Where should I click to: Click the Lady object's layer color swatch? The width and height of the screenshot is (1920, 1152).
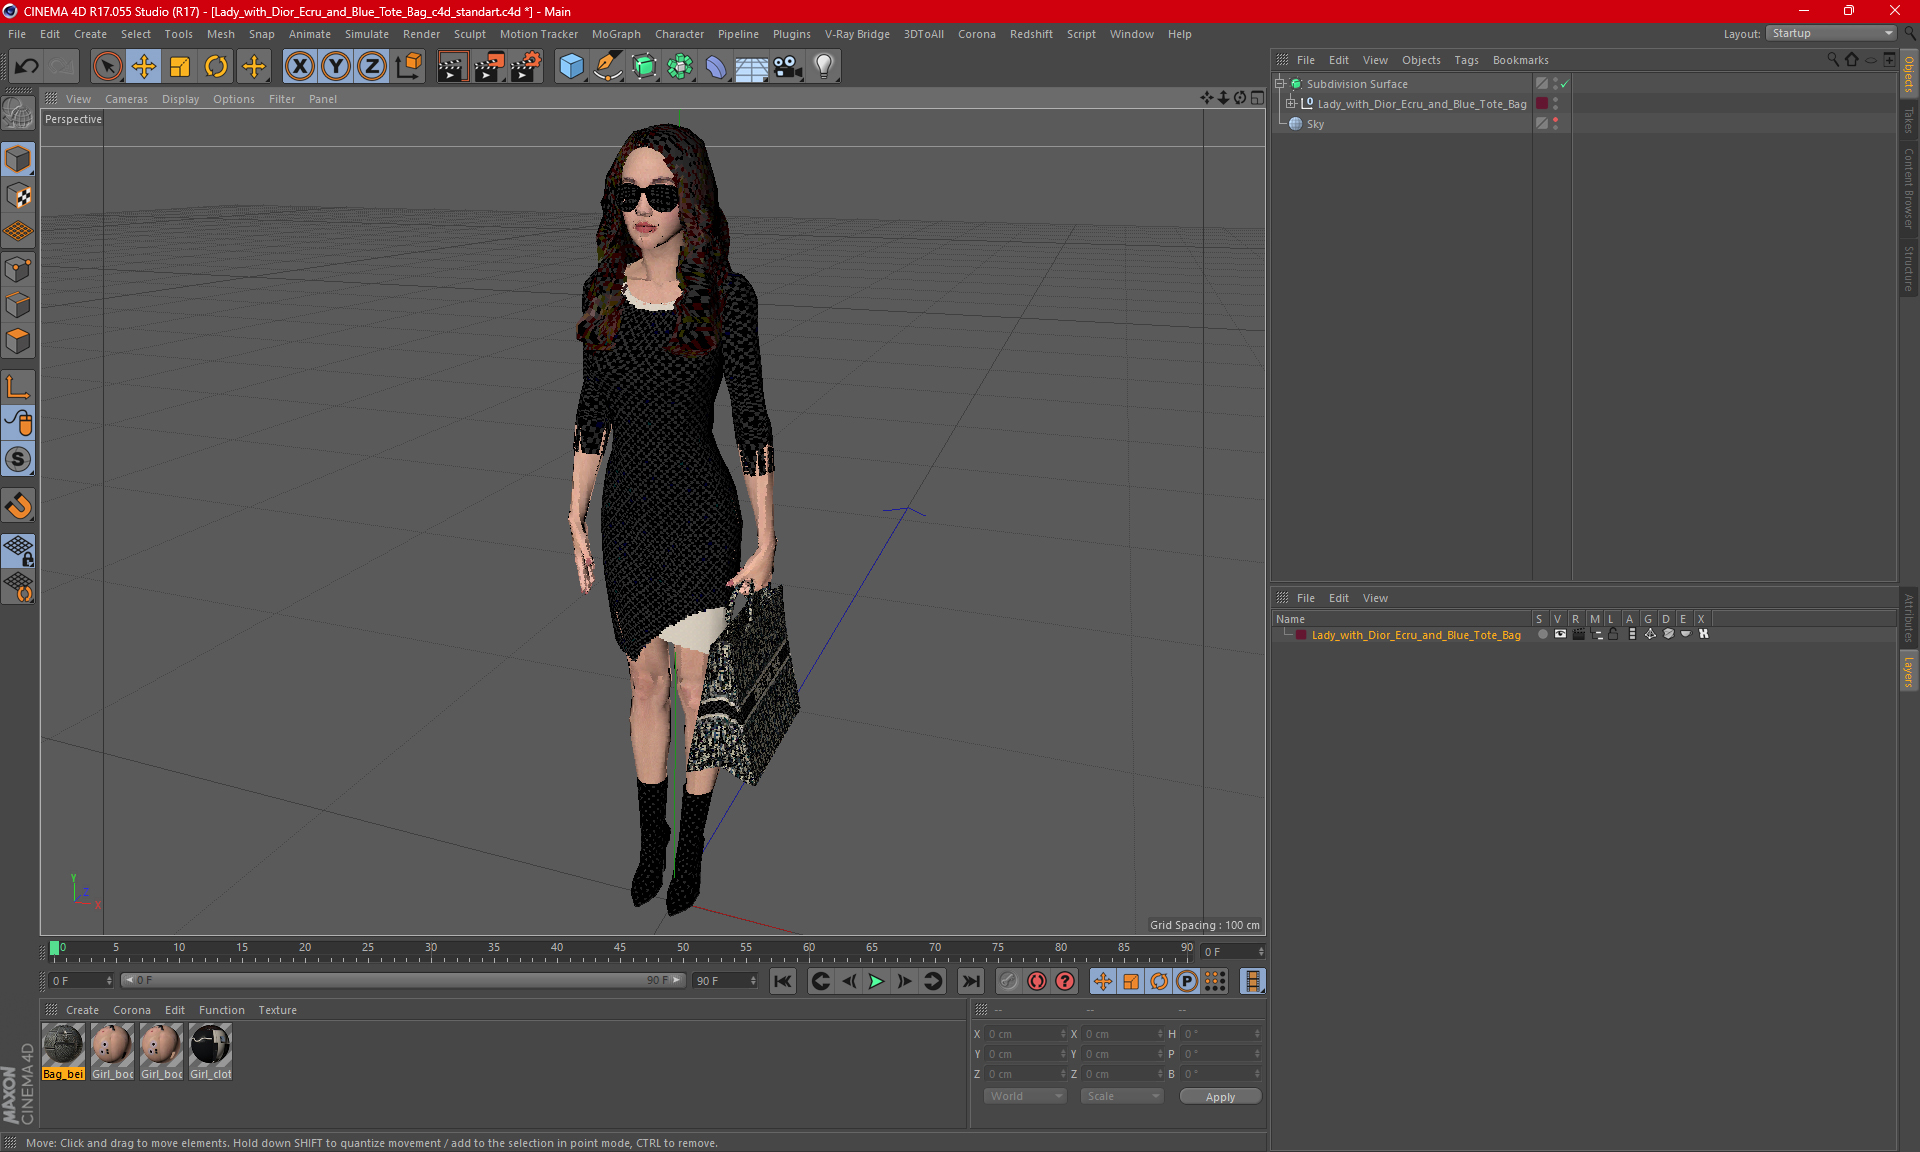point(1542,104)
